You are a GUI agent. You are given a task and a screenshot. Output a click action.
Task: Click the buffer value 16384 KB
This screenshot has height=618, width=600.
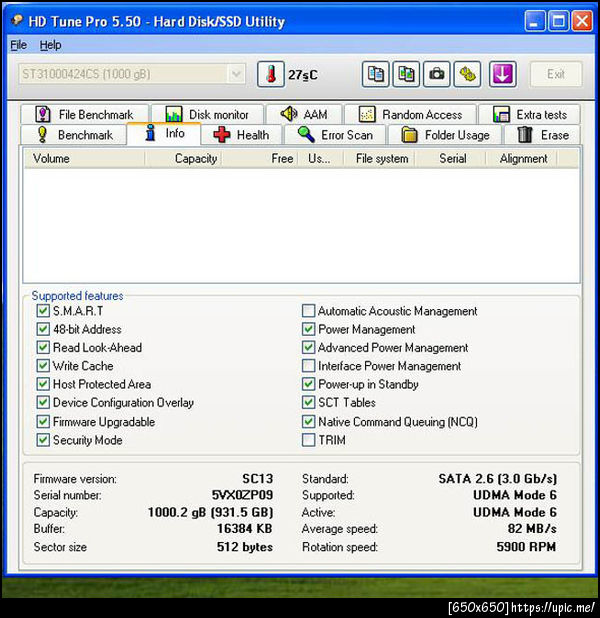pyautogui.click(x=244, y=529)
